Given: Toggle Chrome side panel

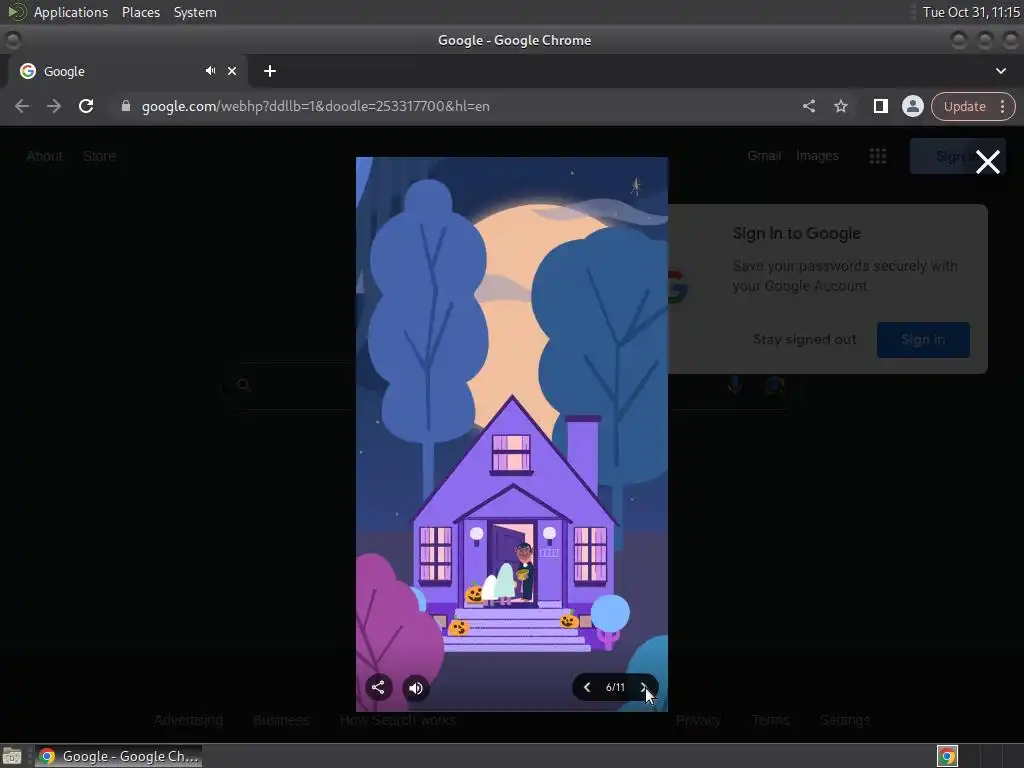Looking at the screenshot, I should coord(880,106).
